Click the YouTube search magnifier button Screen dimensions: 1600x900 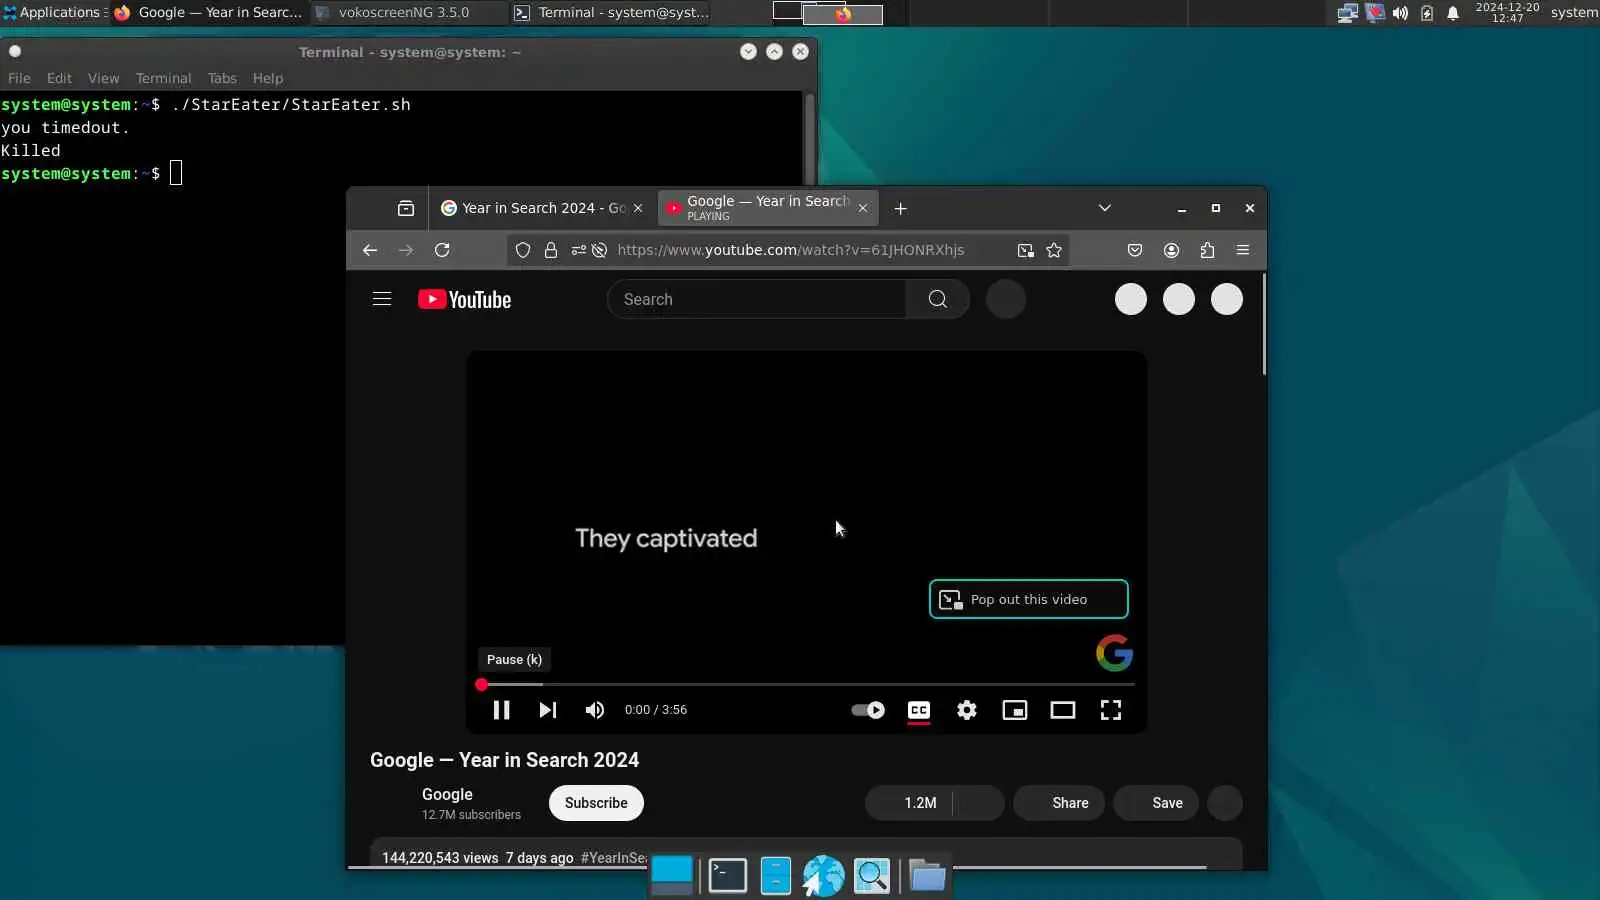click(938, 299)
